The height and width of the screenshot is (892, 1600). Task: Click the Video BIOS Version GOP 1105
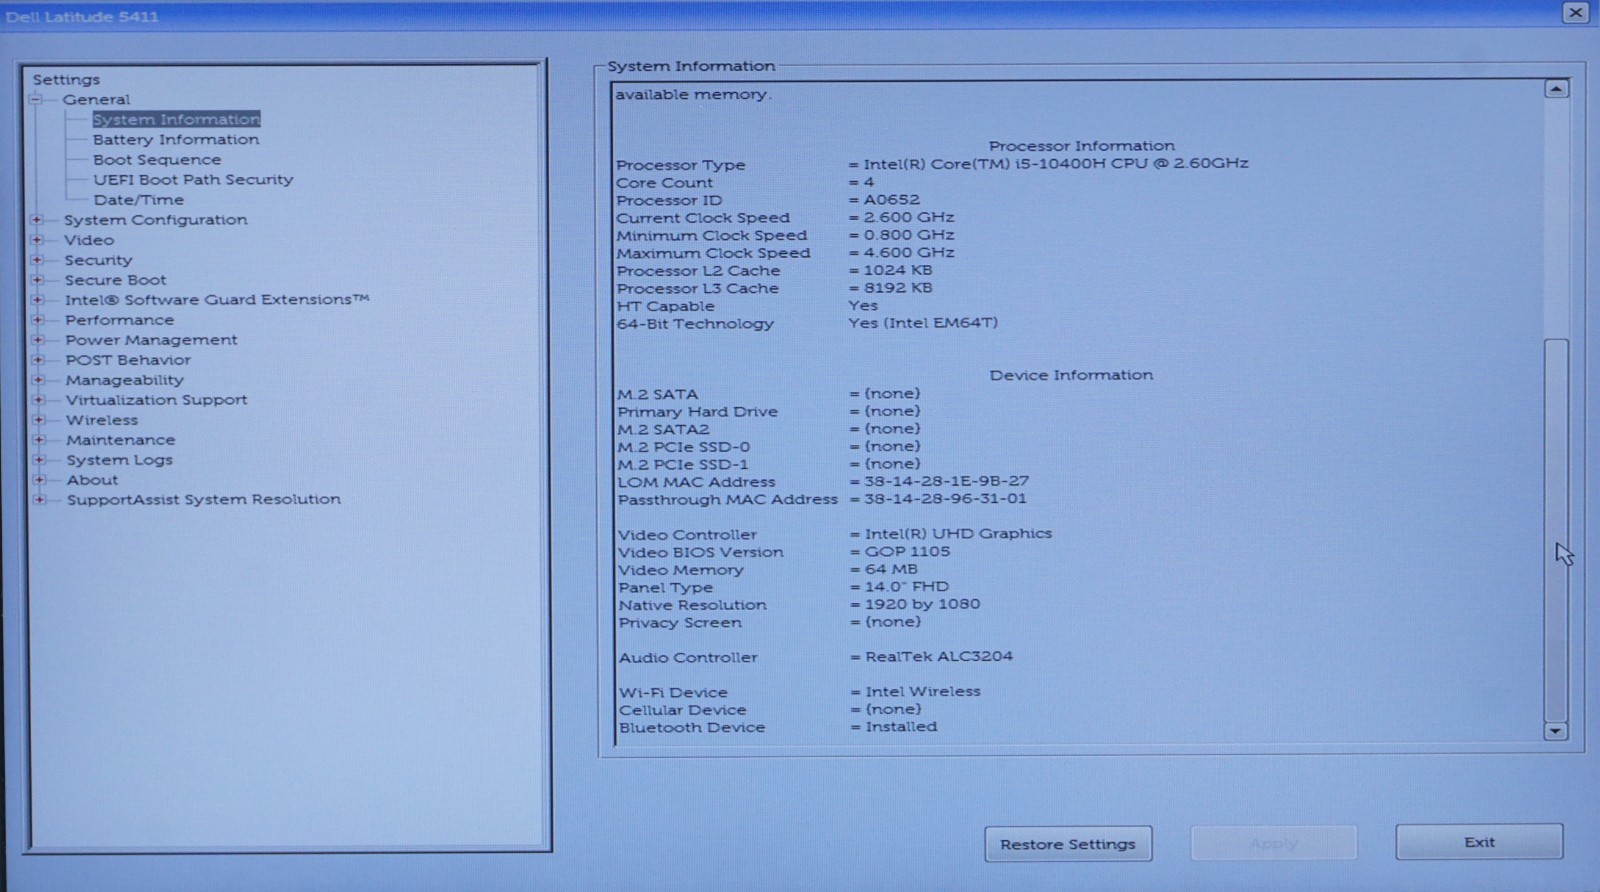907,551
